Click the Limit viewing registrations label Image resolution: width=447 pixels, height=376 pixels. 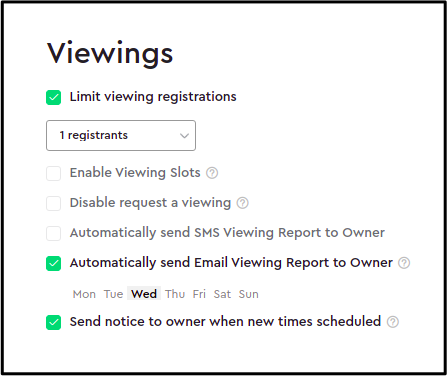pos(153,97)
